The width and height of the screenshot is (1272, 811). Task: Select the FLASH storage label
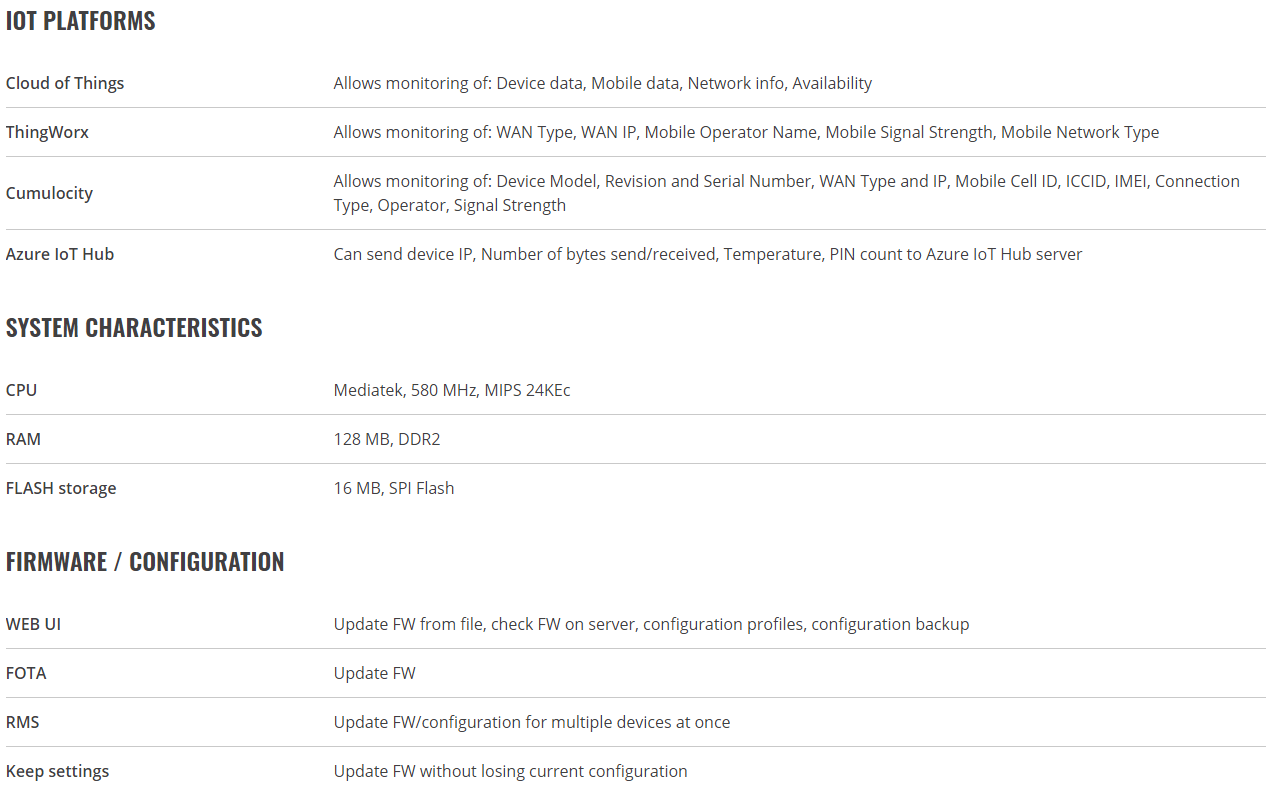(61, 488)
